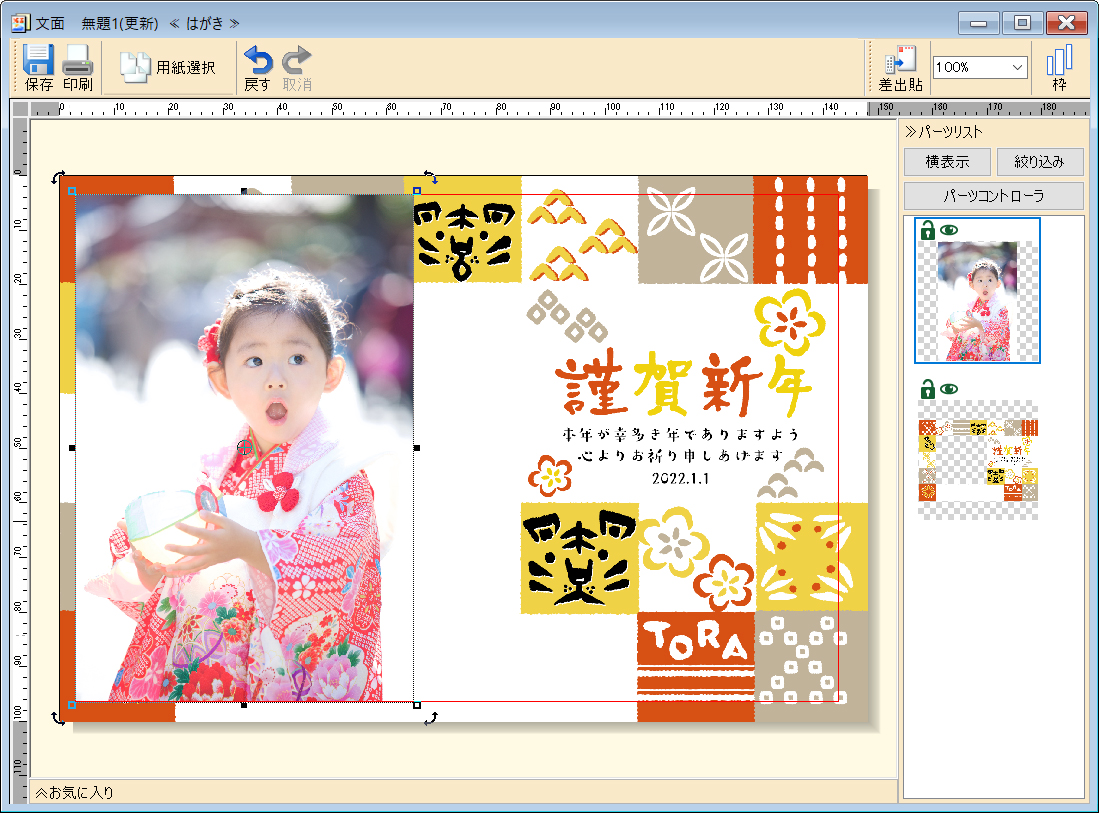
Task: Click the 取消 redo arrow icon
Action: pyautogui.click(x=296, y=61)
